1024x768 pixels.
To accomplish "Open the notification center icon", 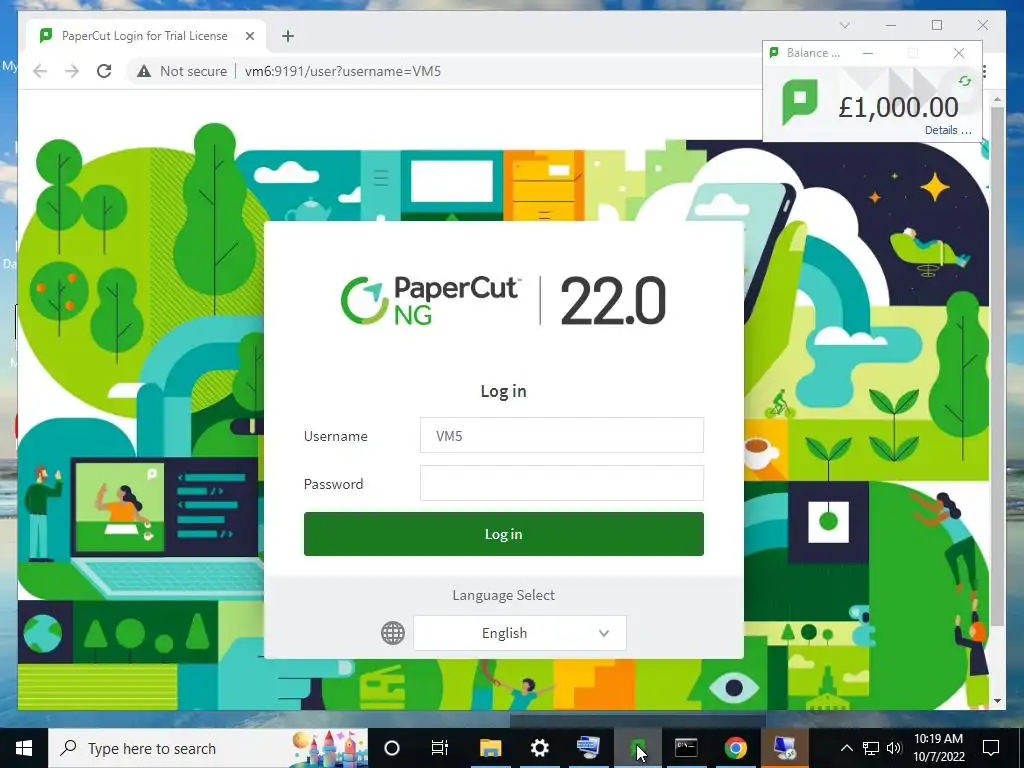I will click(991, 748).
